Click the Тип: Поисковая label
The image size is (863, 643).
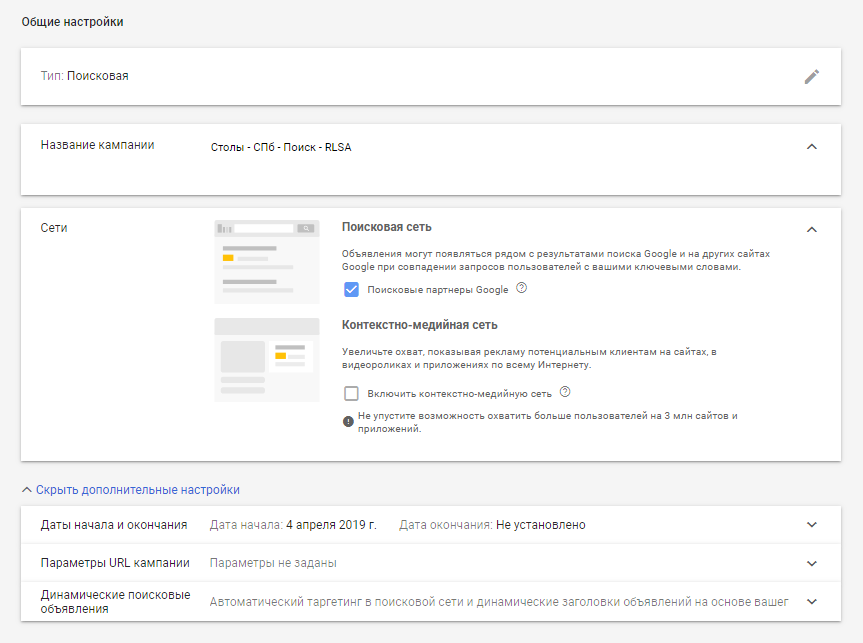84,76
